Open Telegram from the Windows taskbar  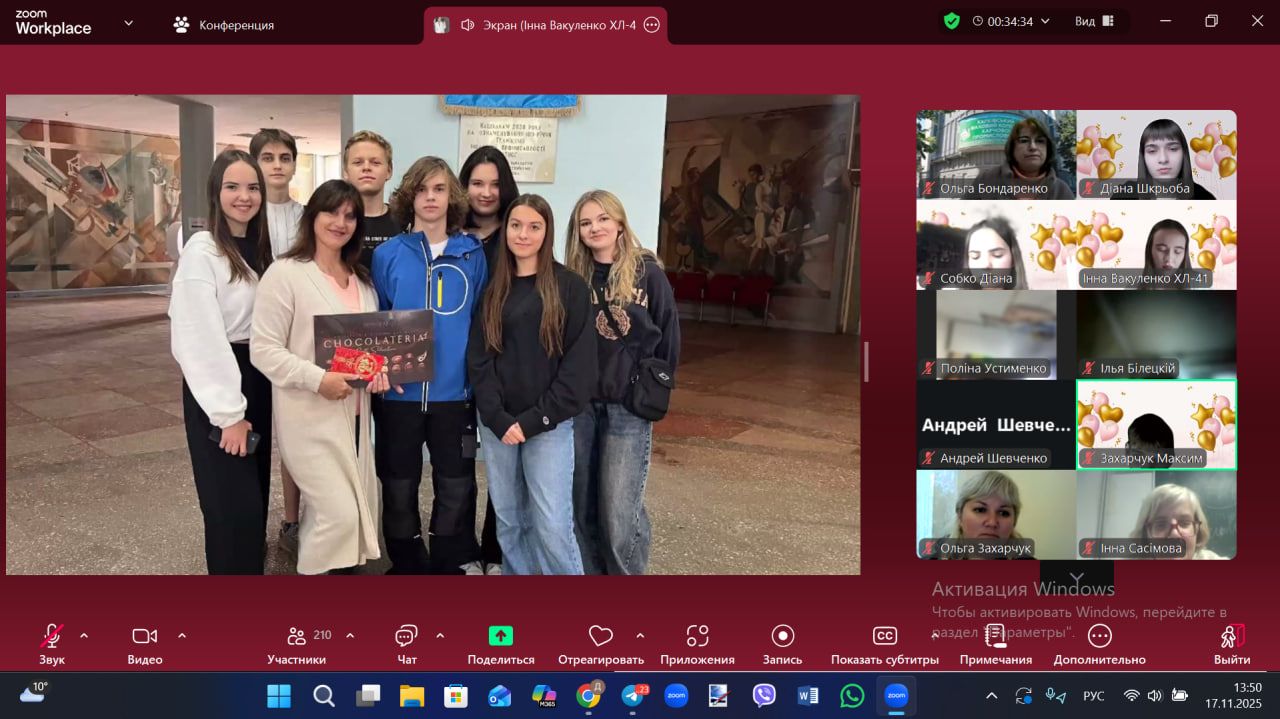[x=632, y=695]
